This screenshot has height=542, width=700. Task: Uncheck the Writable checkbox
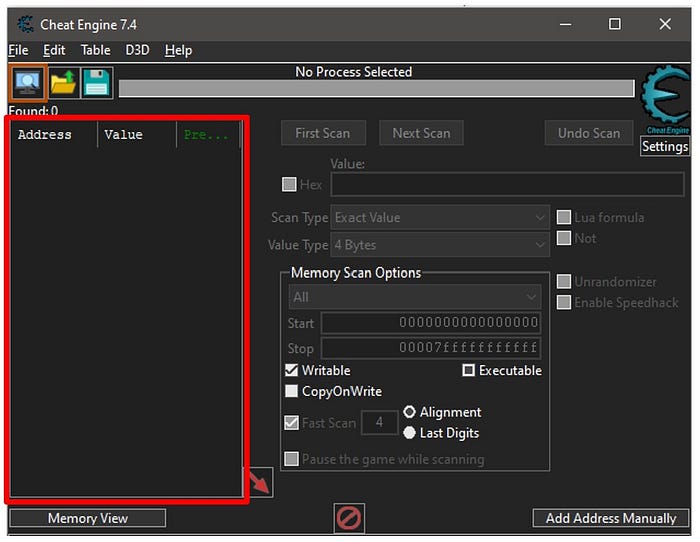pyautogui.click(x=291, y=370)
